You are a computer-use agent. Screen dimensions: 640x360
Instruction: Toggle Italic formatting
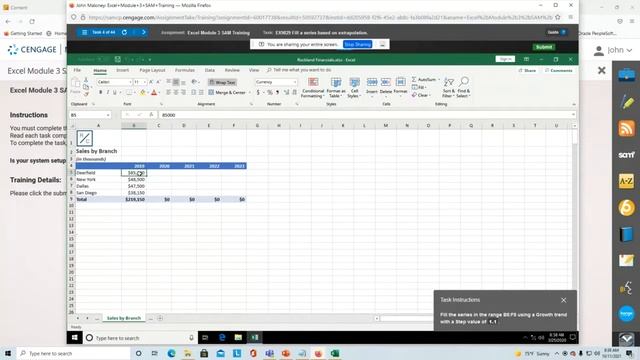click(108, 93)
